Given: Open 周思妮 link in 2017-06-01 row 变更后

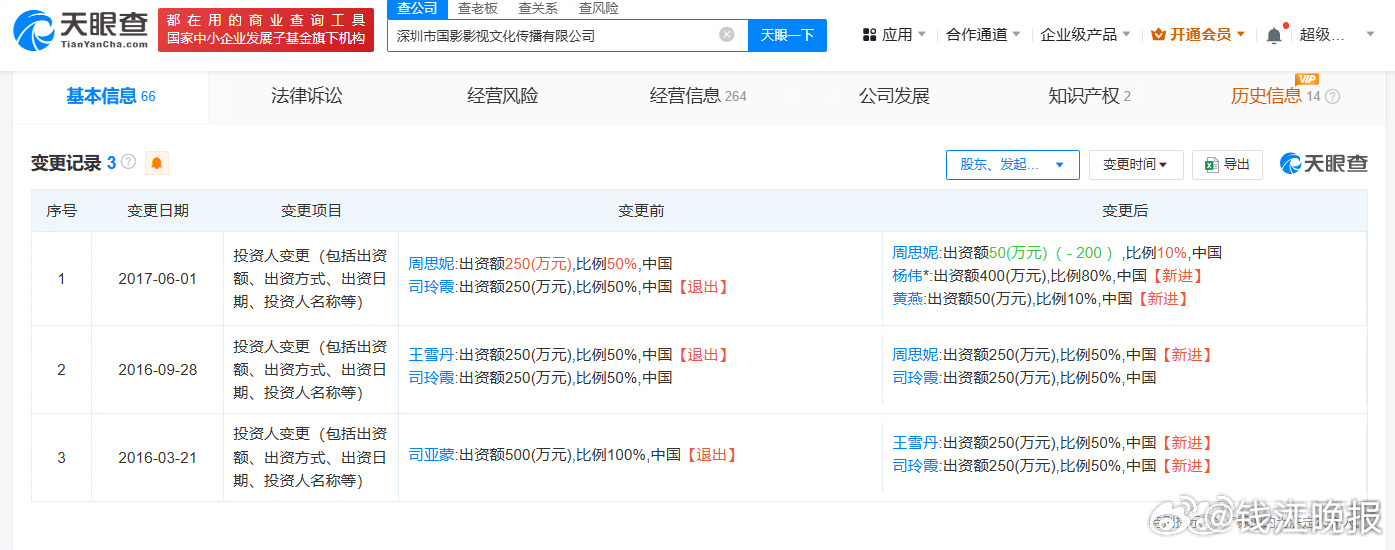Looking at the screenshot, I should click(916, 253).
